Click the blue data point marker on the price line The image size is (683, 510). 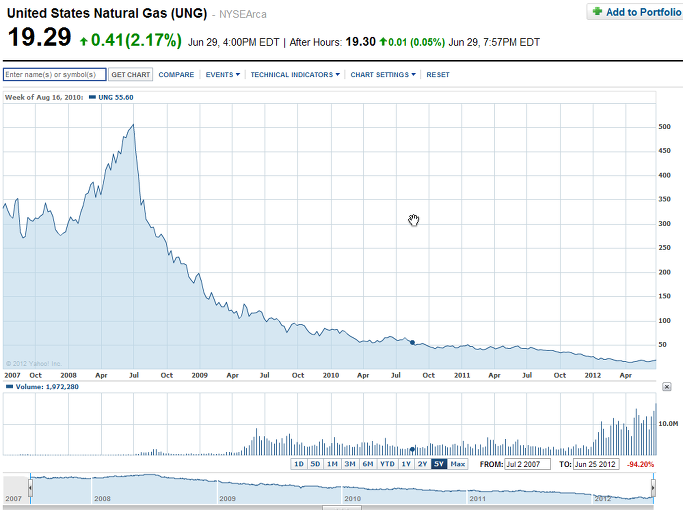[413, 343]
